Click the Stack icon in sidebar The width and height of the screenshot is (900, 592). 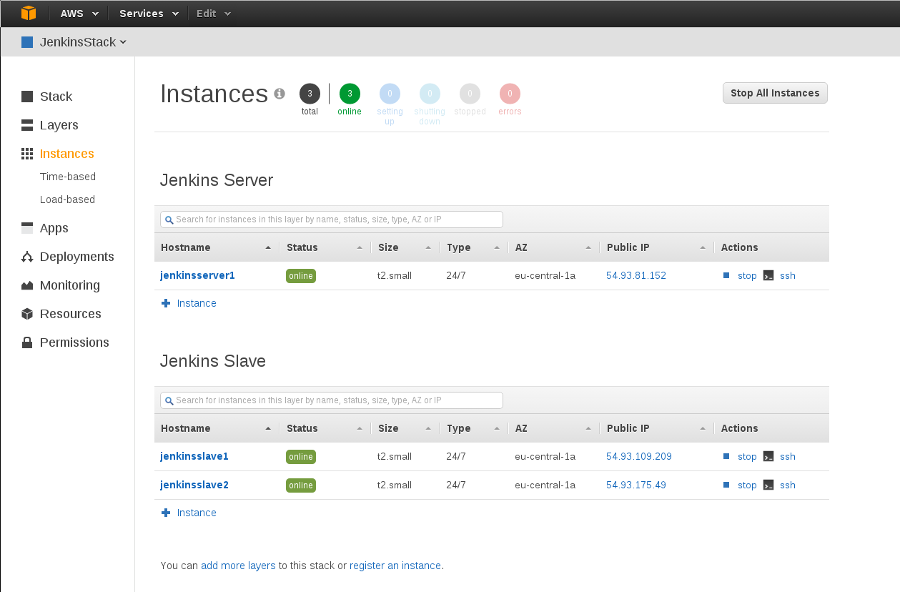click(27, 96)
